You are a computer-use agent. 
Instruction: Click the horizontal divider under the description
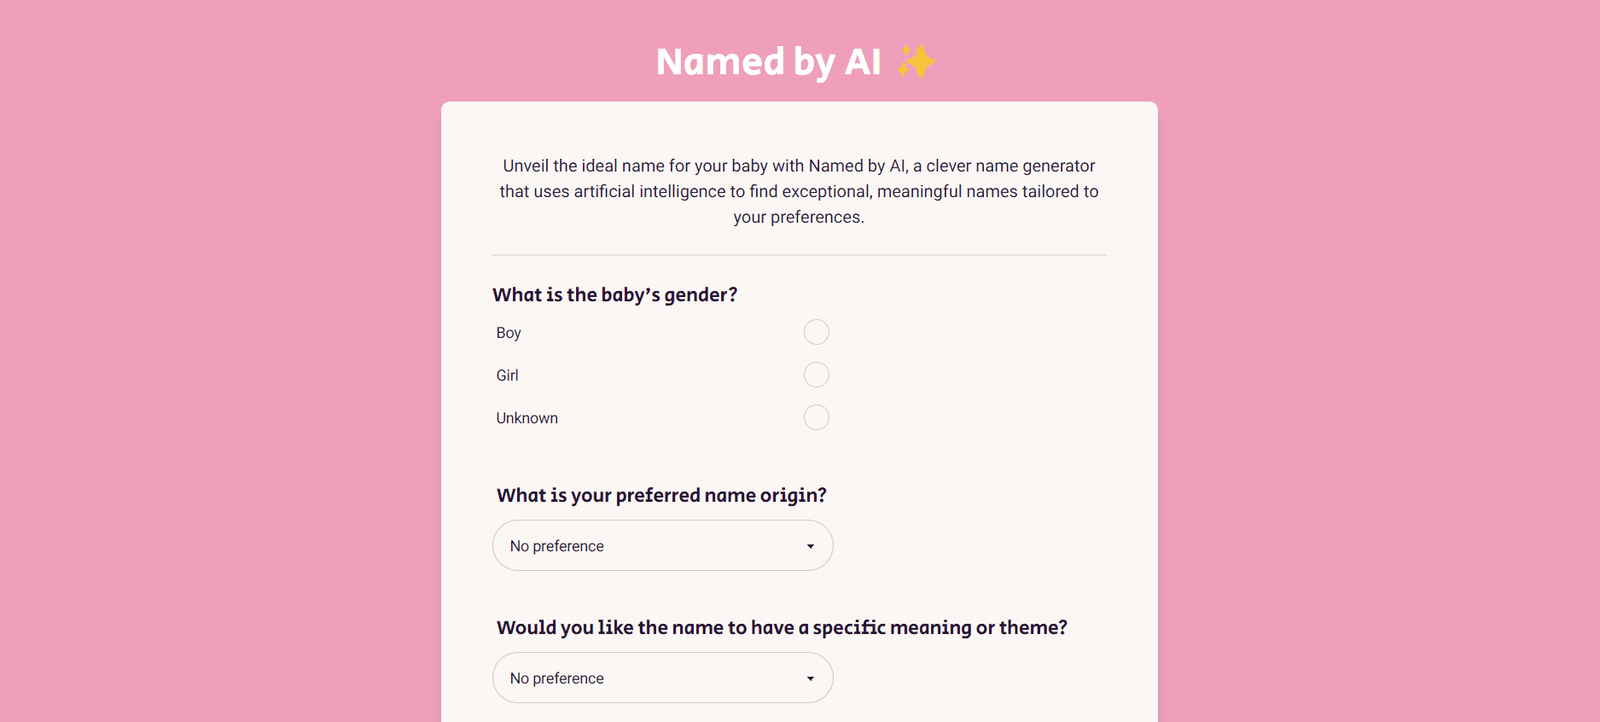[x=799, y=255]
